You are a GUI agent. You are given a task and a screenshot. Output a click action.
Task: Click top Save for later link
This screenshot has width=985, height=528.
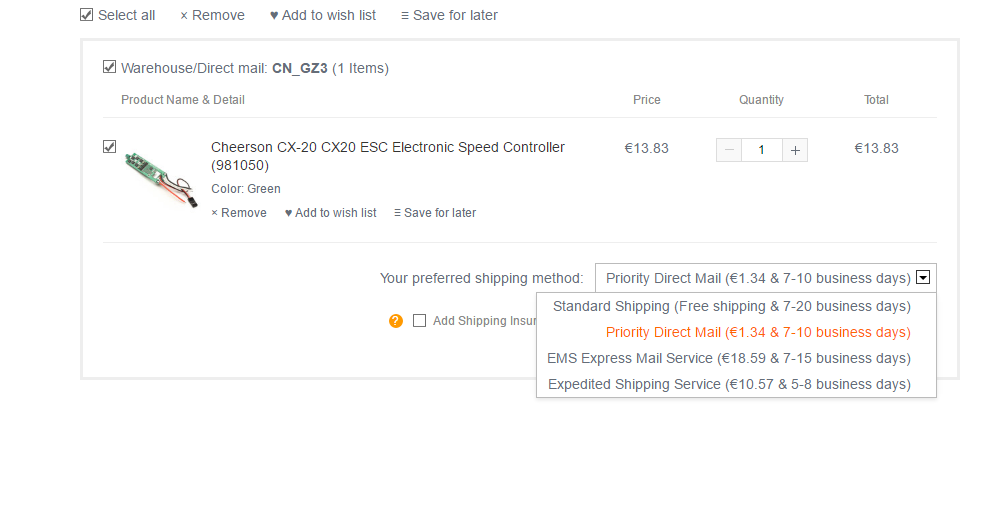pos(449,15)
